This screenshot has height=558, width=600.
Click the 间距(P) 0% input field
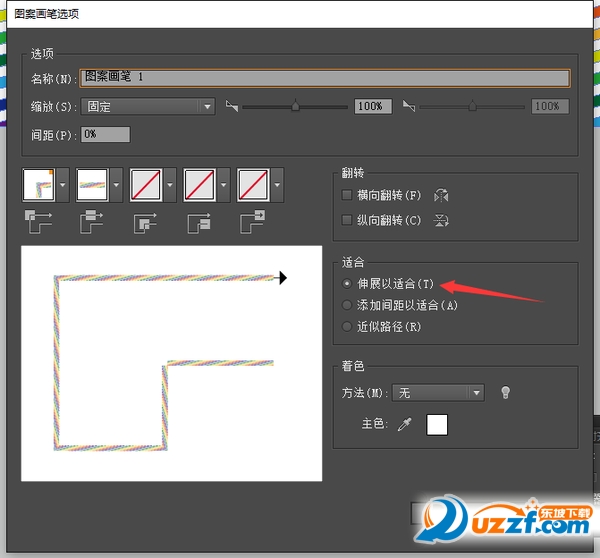tap(105, 134)
